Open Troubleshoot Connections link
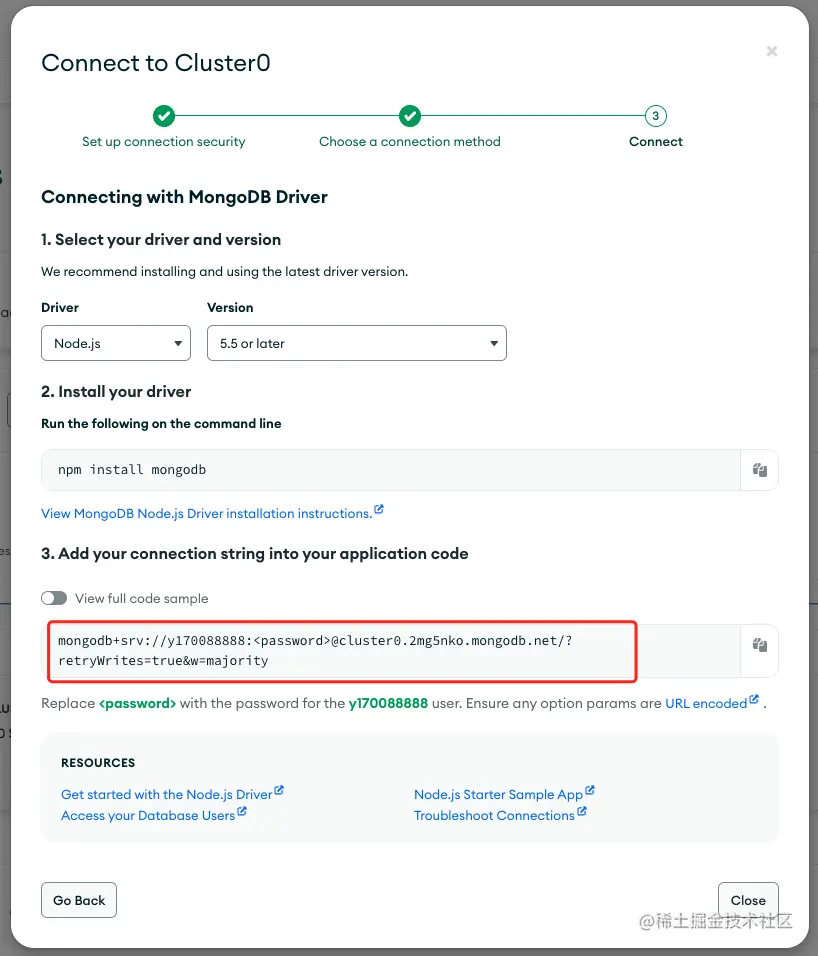The height and width of the screenshot is (956, 818). point(494,816)
